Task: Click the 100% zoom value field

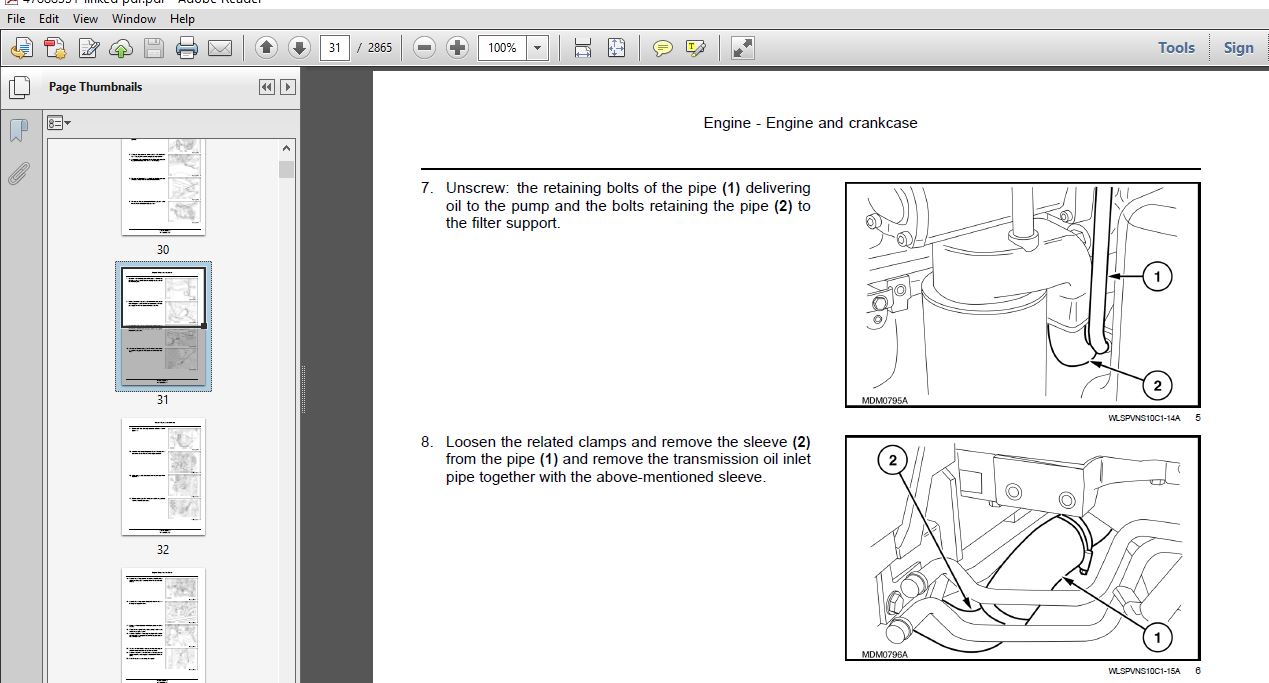Action: tap(502, 47)
